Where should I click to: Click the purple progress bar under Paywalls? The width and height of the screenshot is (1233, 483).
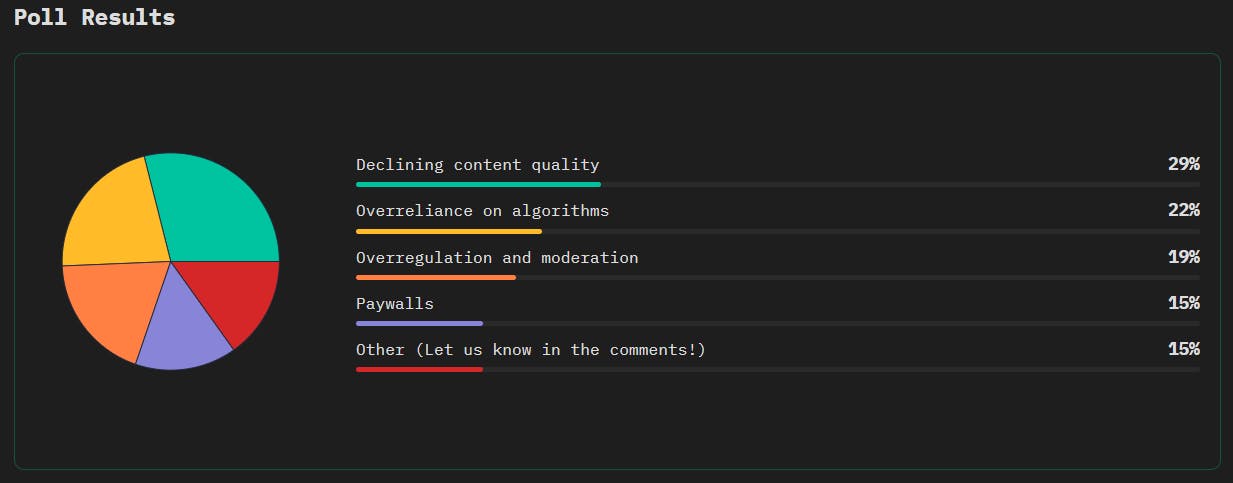coord(419,323)
